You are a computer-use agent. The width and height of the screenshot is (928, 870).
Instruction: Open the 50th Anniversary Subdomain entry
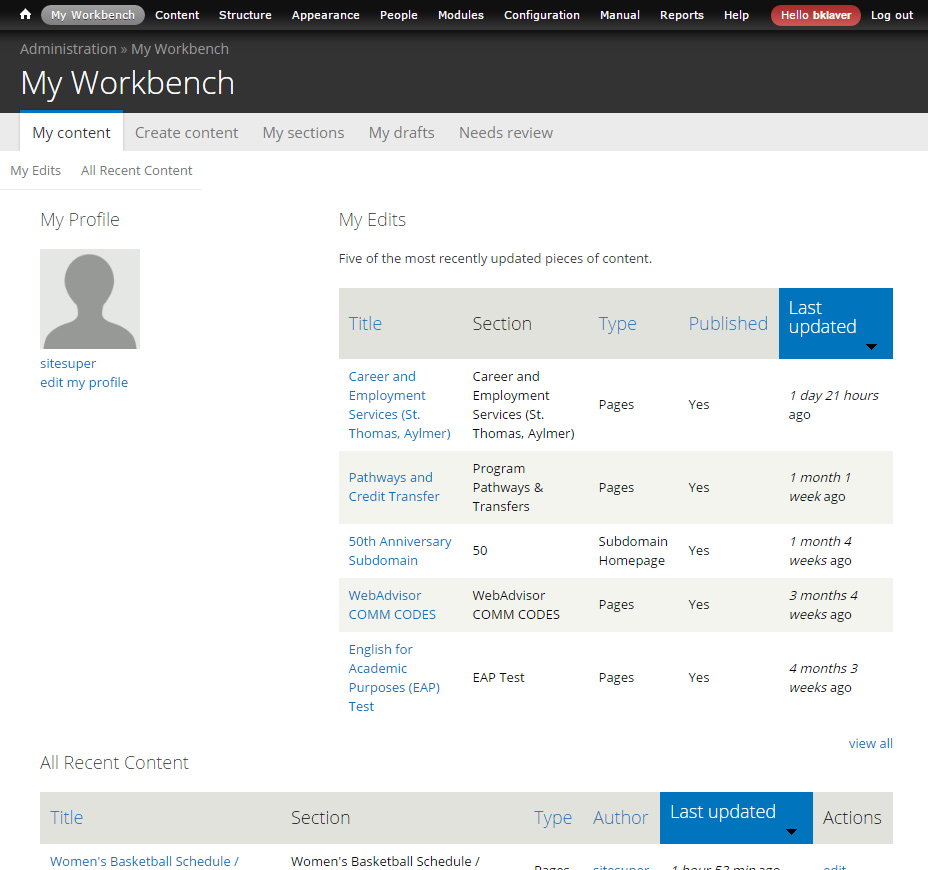click(x=400, y=550)
